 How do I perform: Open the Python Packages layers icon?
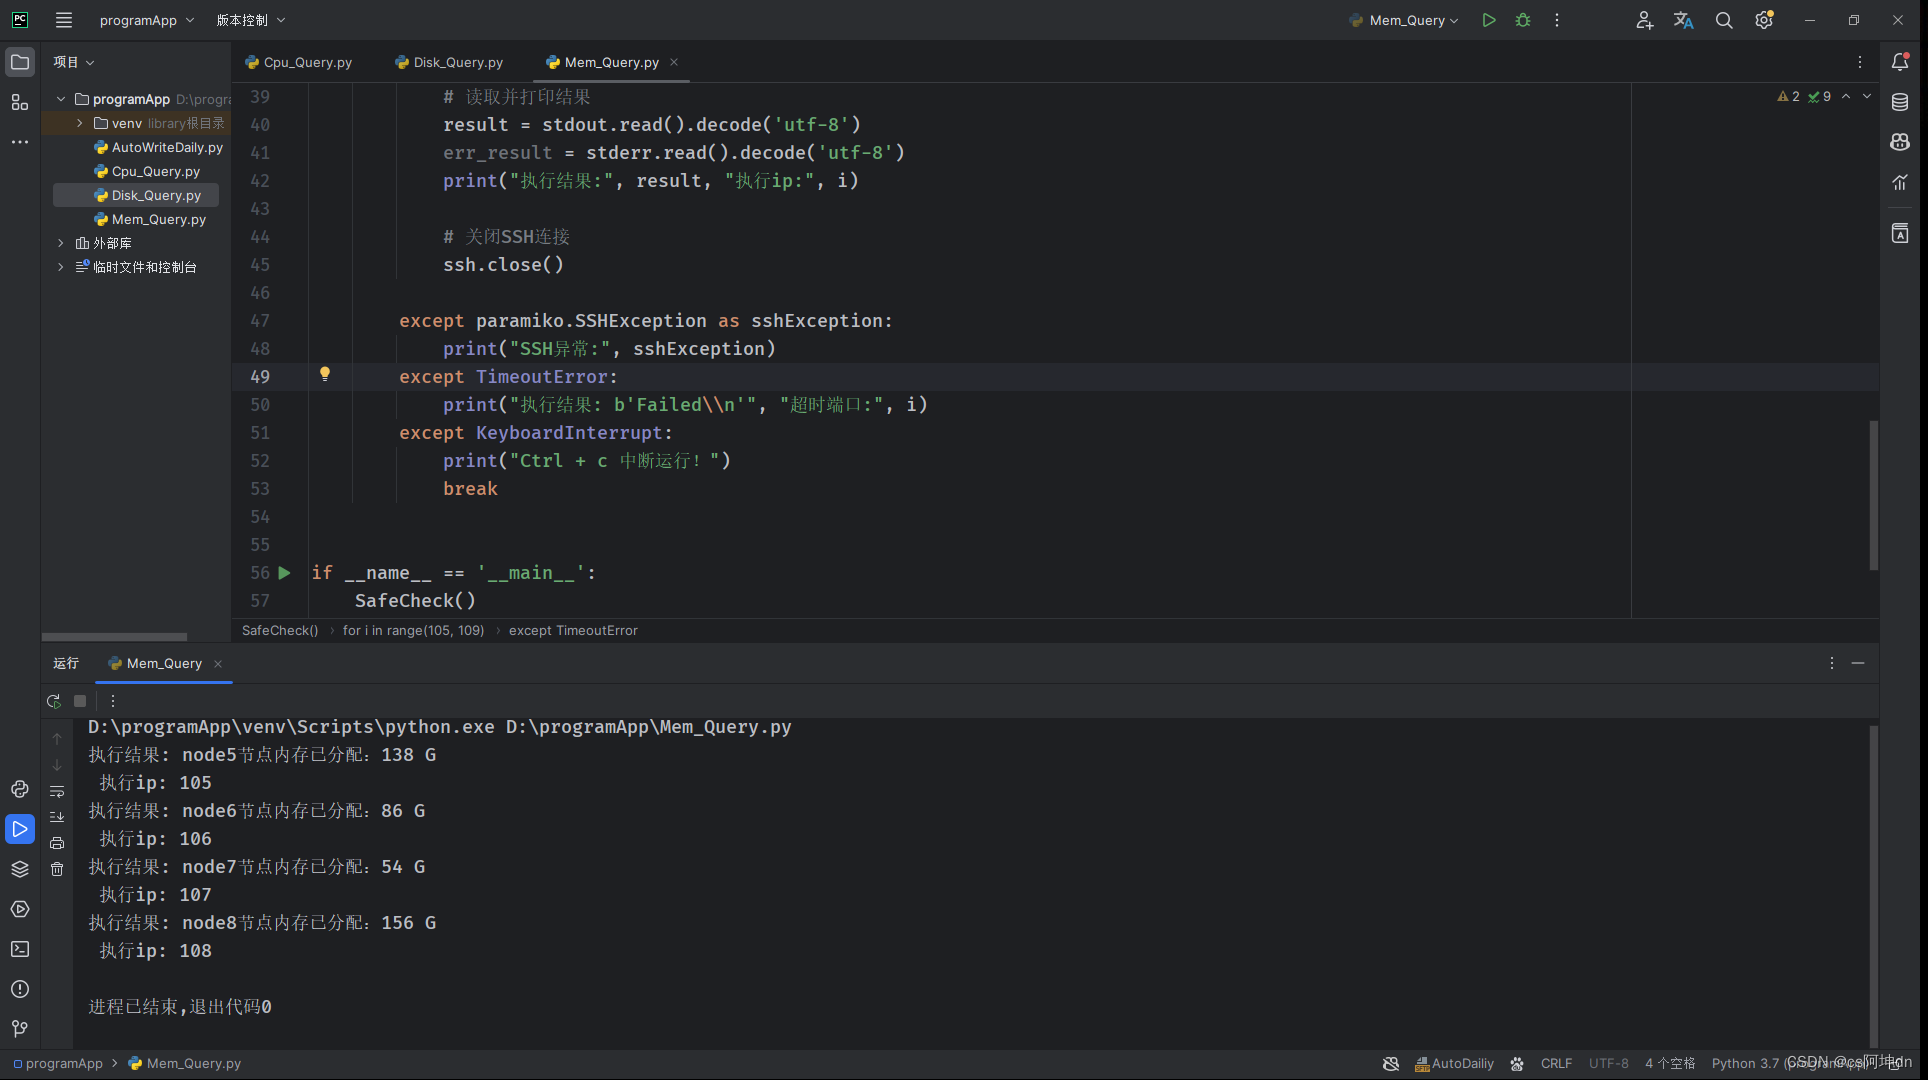(20, 869)
